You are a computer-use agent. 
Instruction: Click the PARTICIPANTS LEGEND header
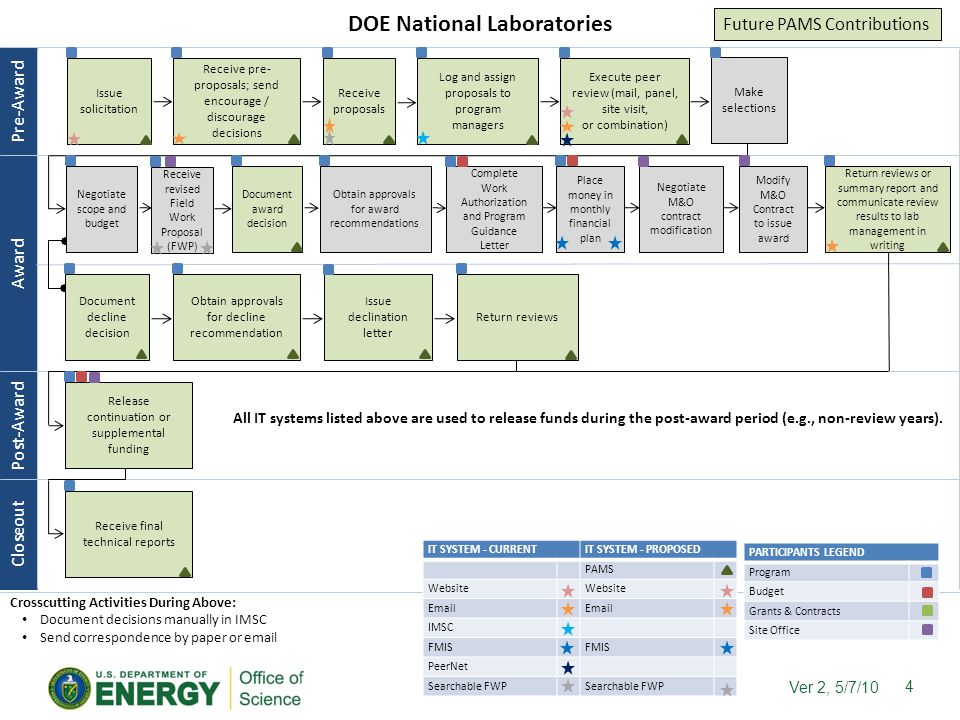[x=841, y=552]
